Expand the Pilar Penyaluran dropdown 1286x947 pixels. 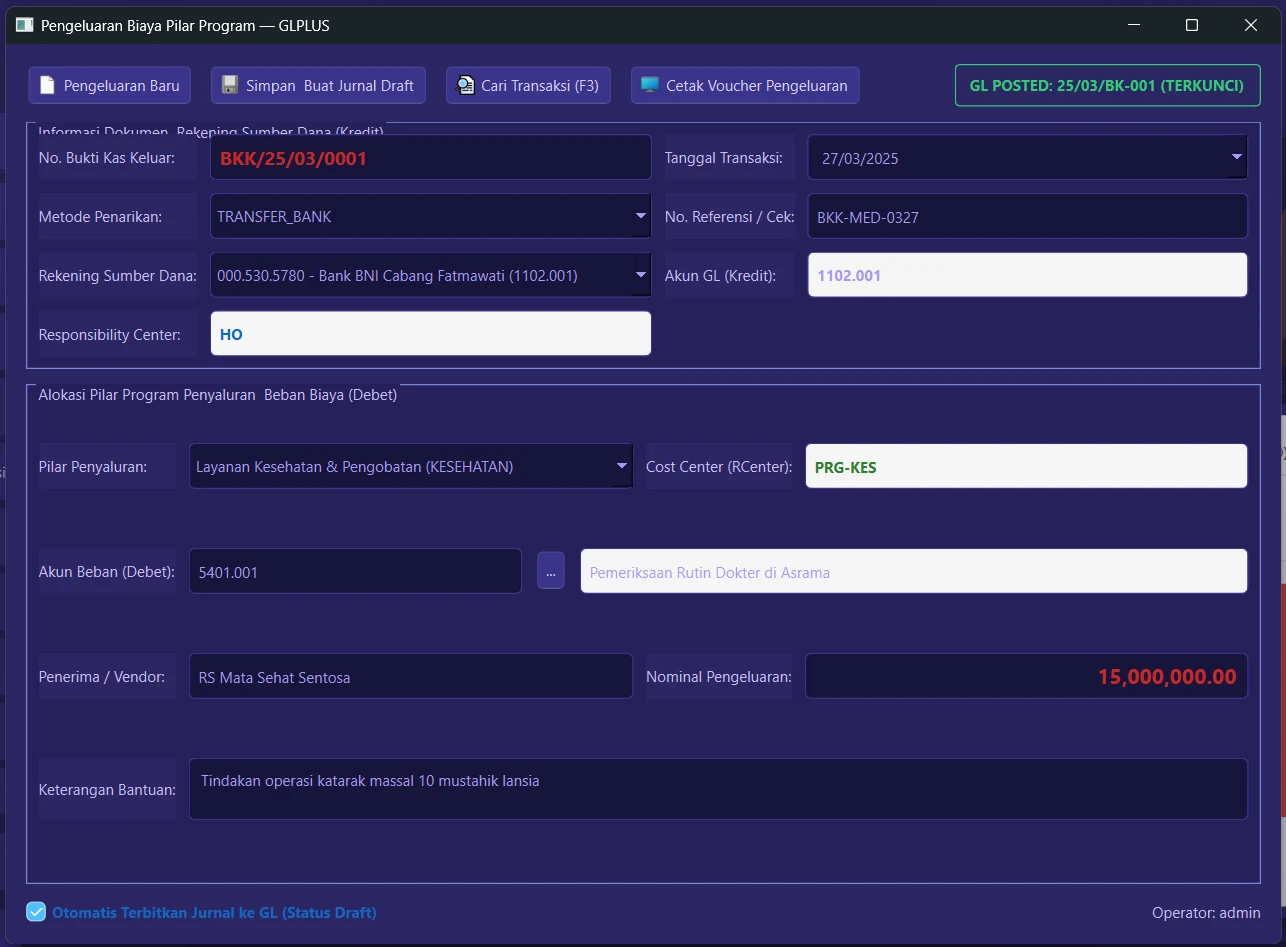coord(622,466)
